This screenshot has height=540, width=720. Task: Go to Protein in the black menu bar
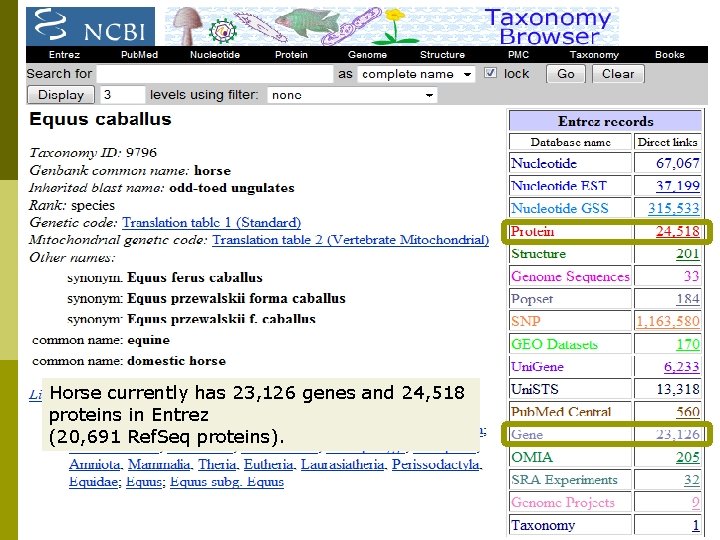[x=291, y=55]
